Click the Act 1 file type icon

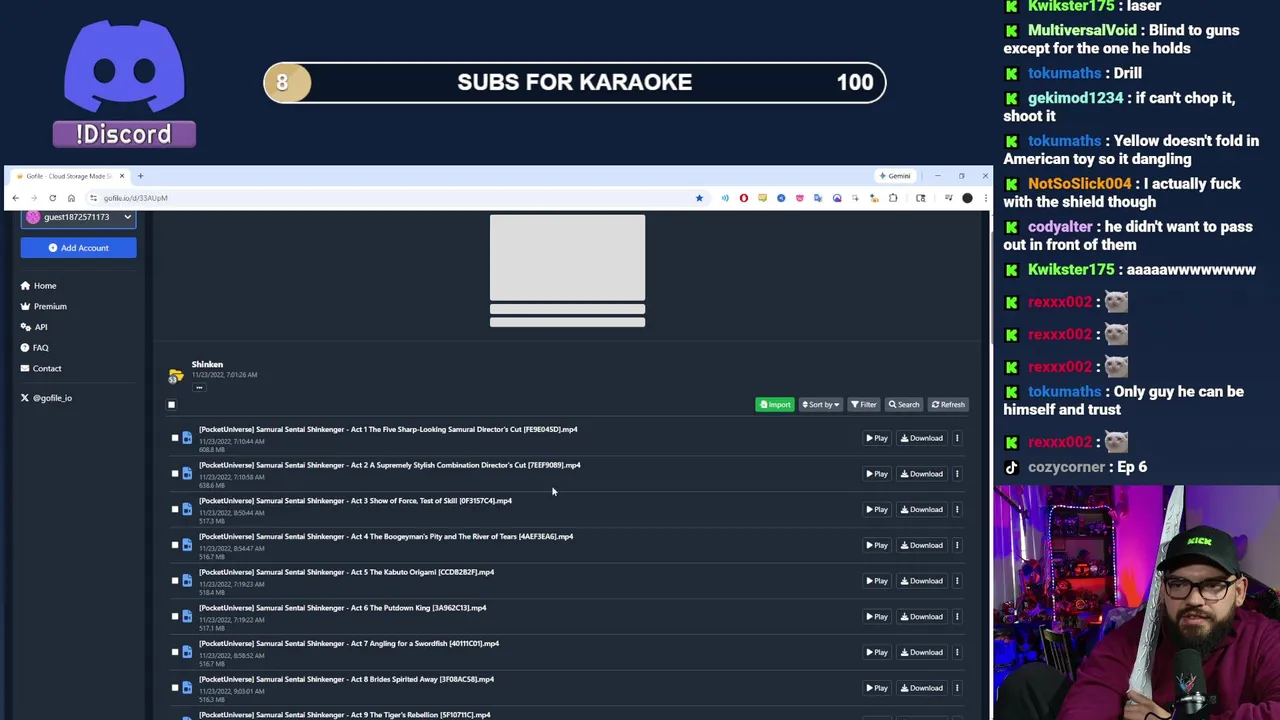click(187, 438)
